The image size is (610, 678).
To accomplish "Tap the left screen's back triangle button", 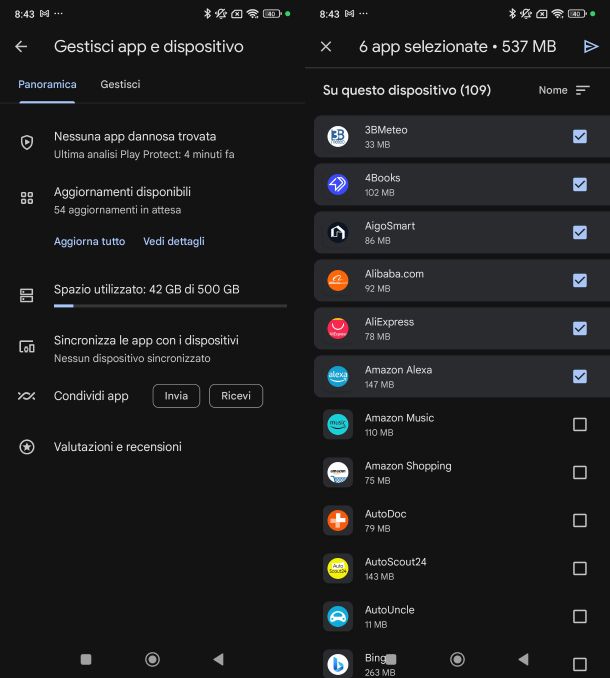I will [219, 659].
